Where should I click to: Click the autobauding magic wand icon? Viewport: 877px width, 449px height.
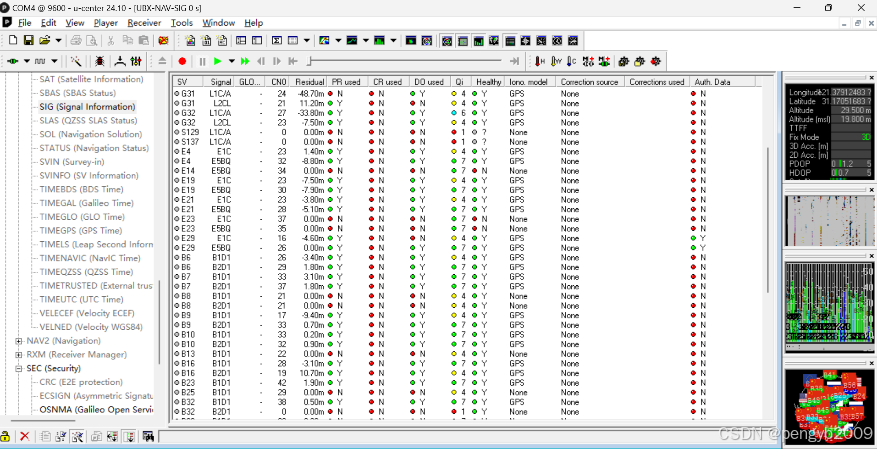tap(76, 61)
